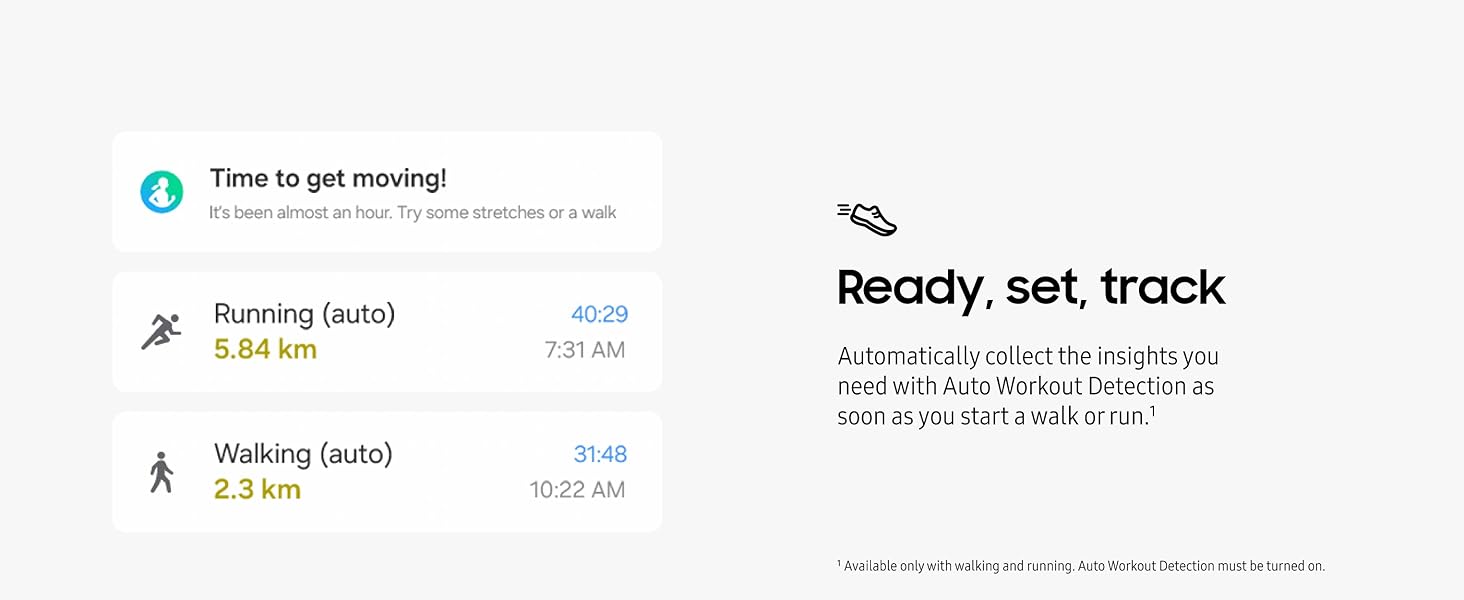Click the speeding sneaker icon

point(867,219)
